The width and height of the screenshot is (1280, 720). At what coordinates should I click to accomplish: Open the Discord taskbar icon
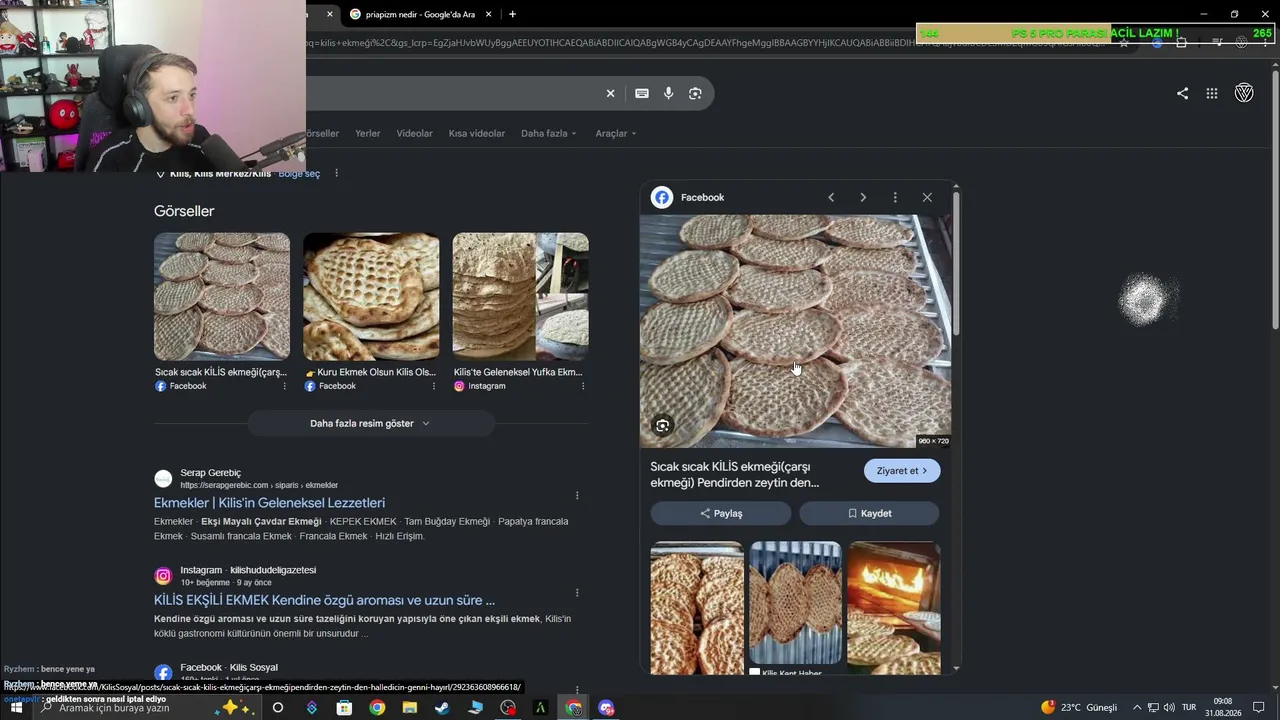[606, 708]
